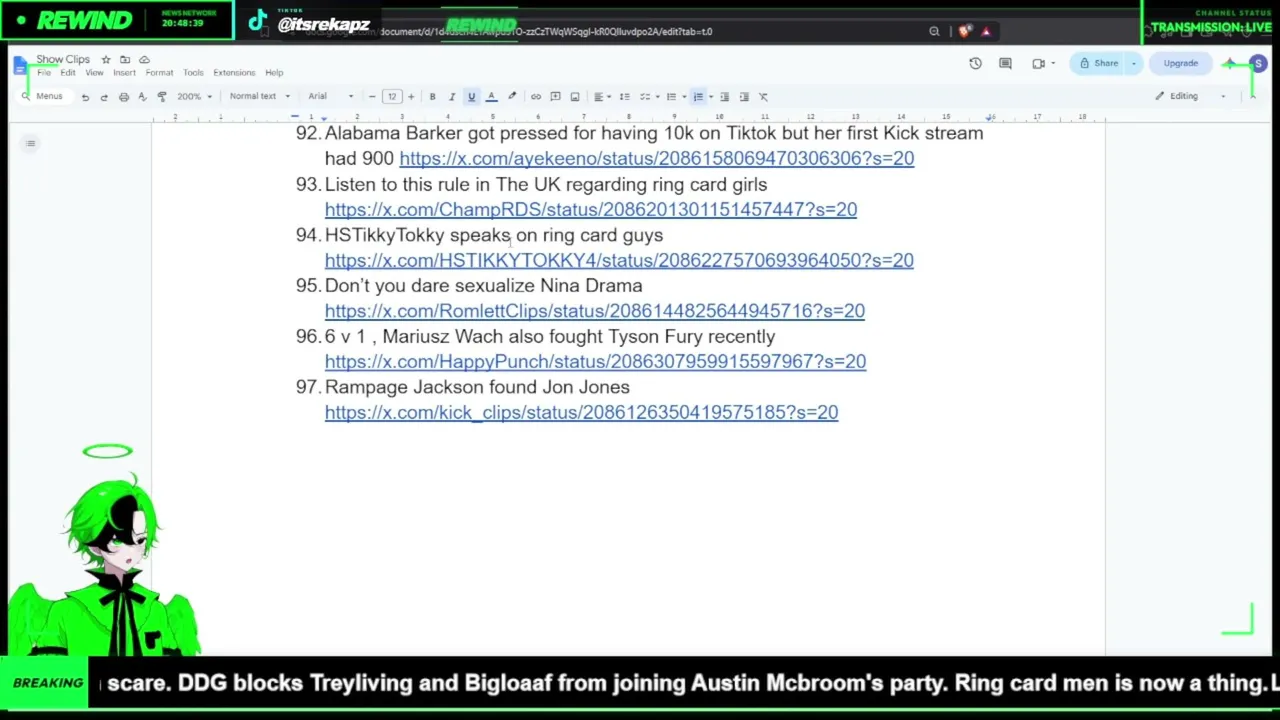Star the Show Clips document
The width and height of the screenshot is (1280, 720).
[106, 60]
